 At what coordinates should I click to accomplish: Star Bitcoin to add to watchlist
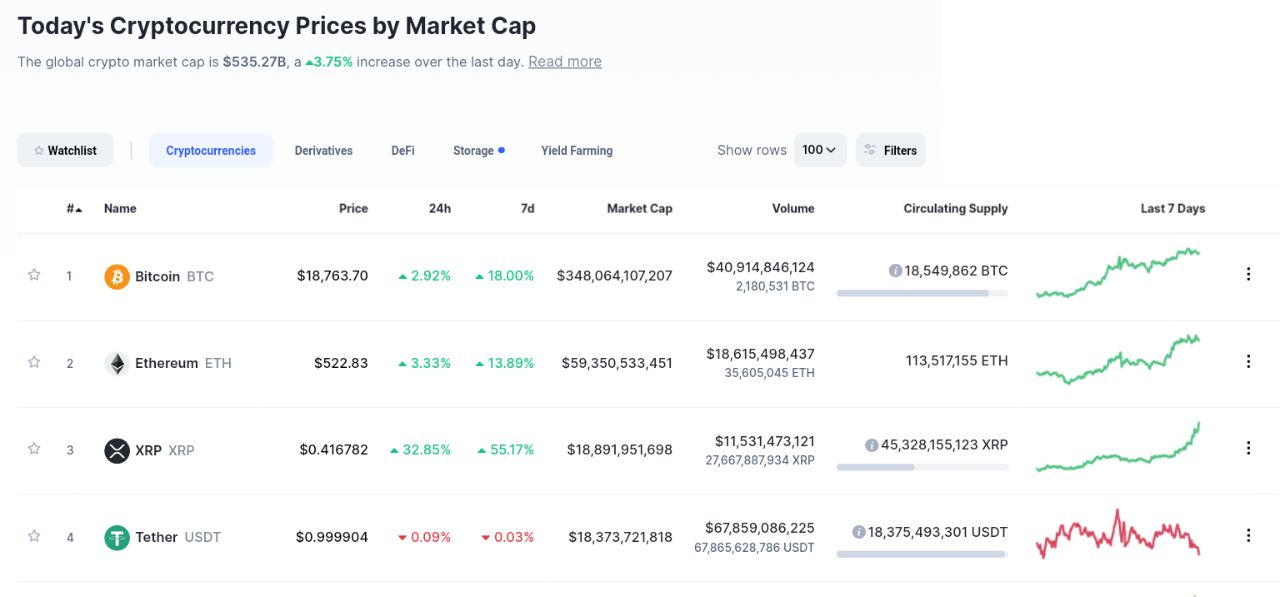[x=34, y=275]
